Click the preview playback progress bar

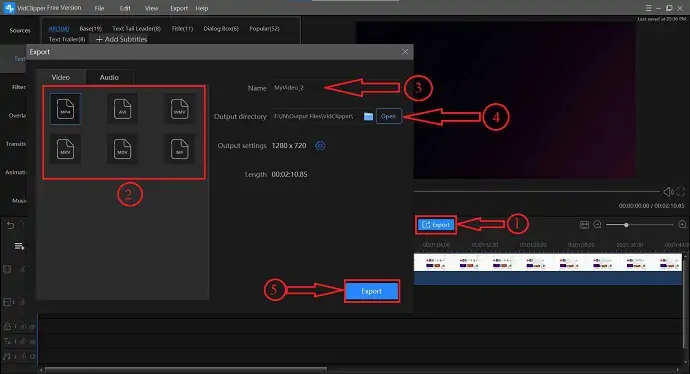tap(537, 191)
